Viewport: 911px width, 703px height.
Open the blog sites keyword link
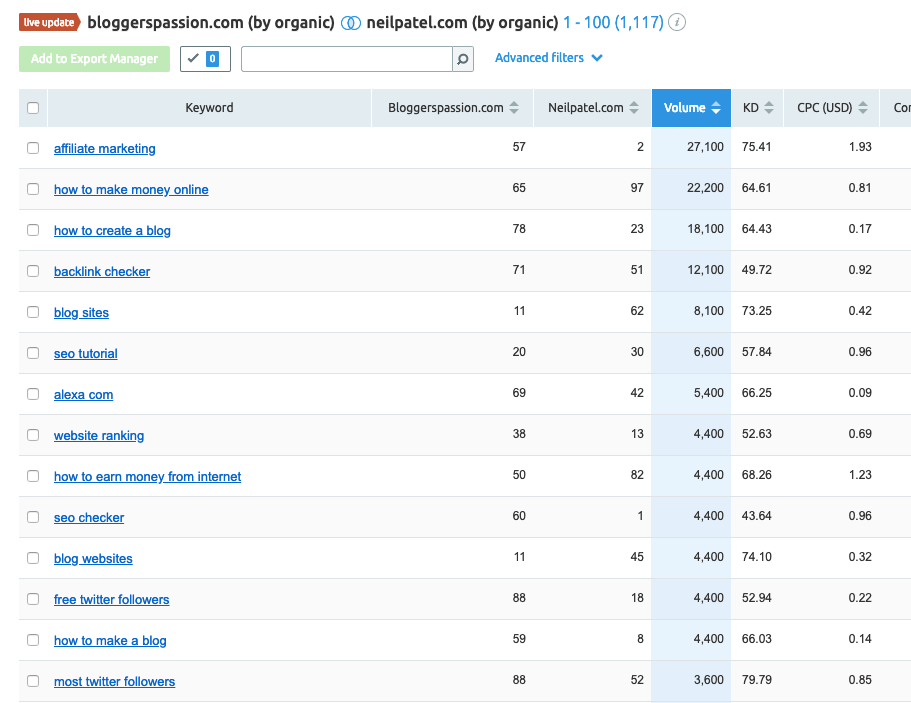81,313
